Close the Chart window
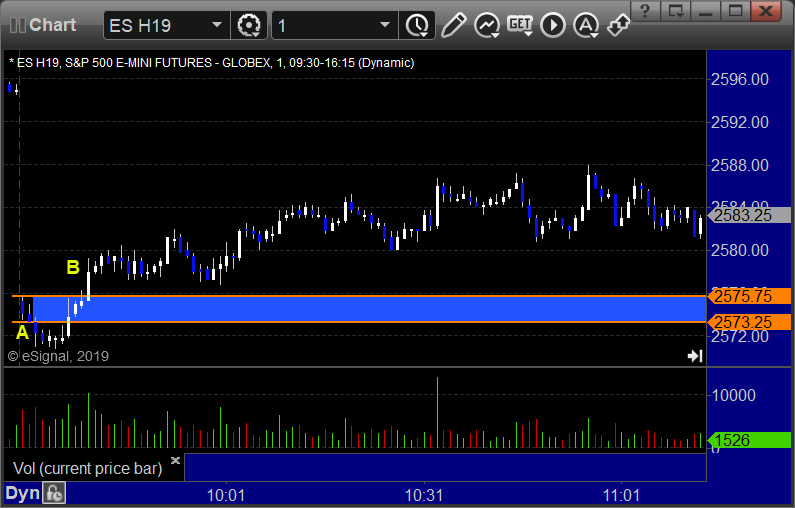 click(766, 10)
